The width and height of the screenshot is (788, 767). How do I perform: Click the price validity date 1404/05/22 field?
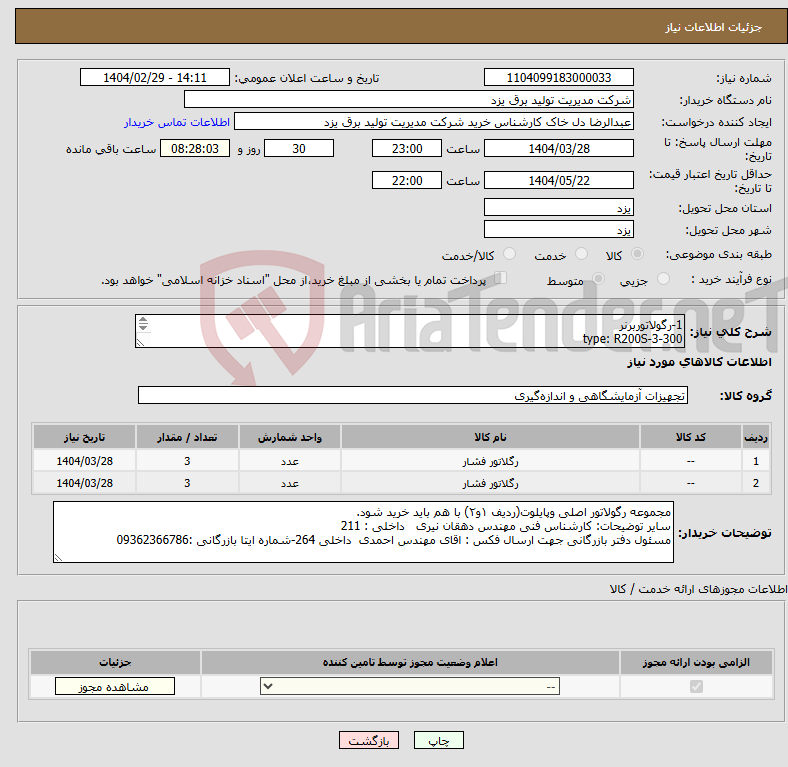pos(558,180)
